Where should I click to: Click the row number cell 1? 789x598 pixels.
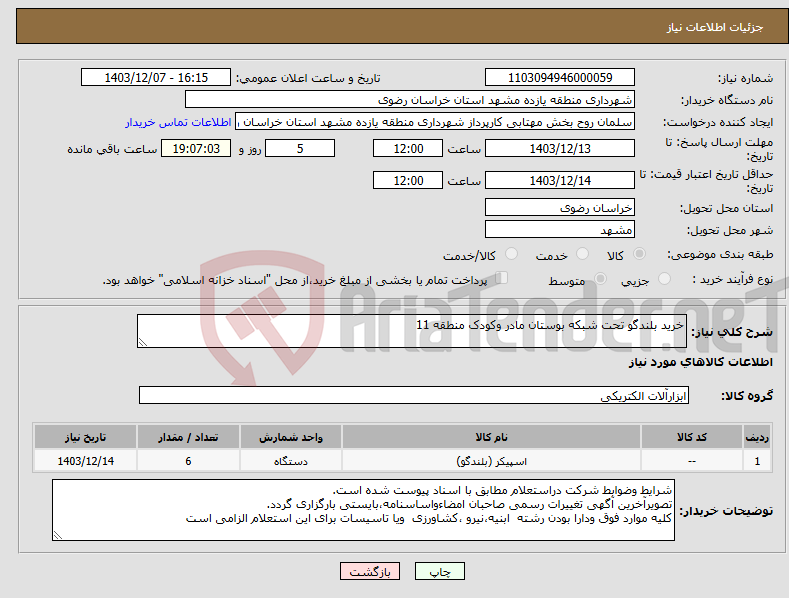[x=757, y=461]
